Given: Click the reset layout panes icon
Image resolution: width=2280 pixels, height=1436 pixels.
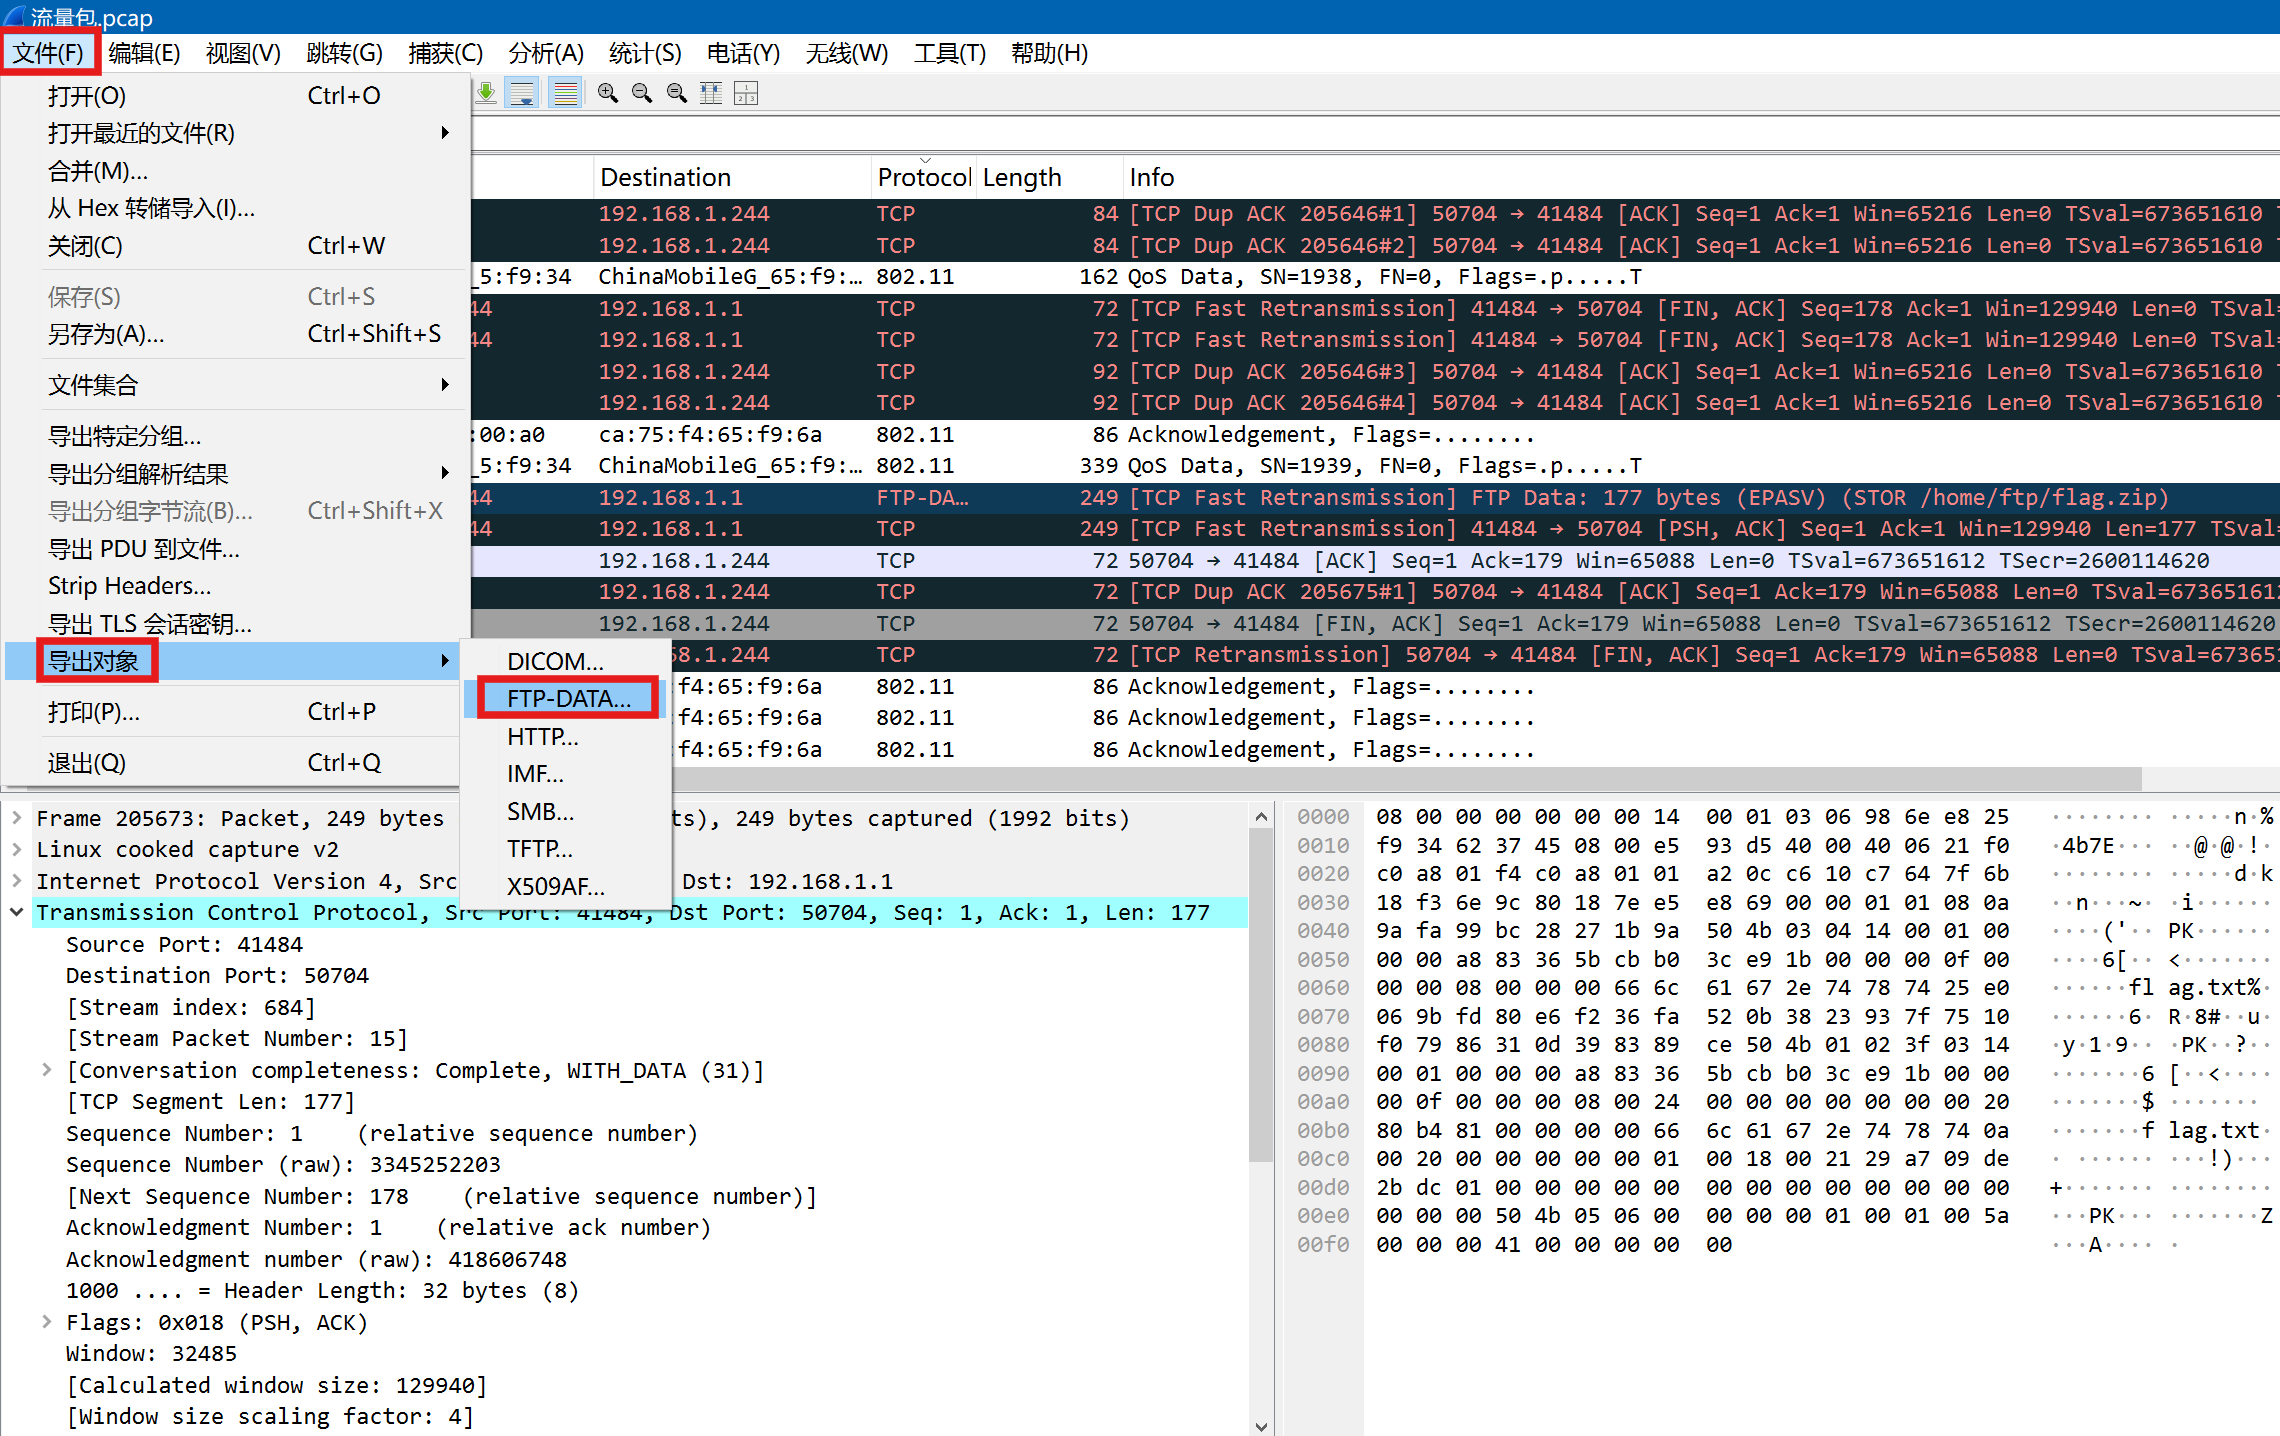Looking at the screenshot, I should tap(746, 93).
